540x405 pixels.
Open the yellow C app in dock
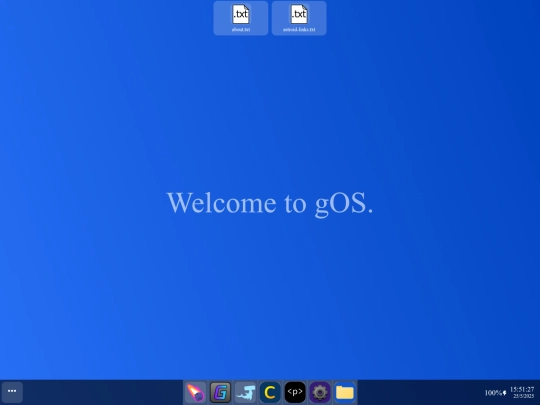(x=270, y=392)
